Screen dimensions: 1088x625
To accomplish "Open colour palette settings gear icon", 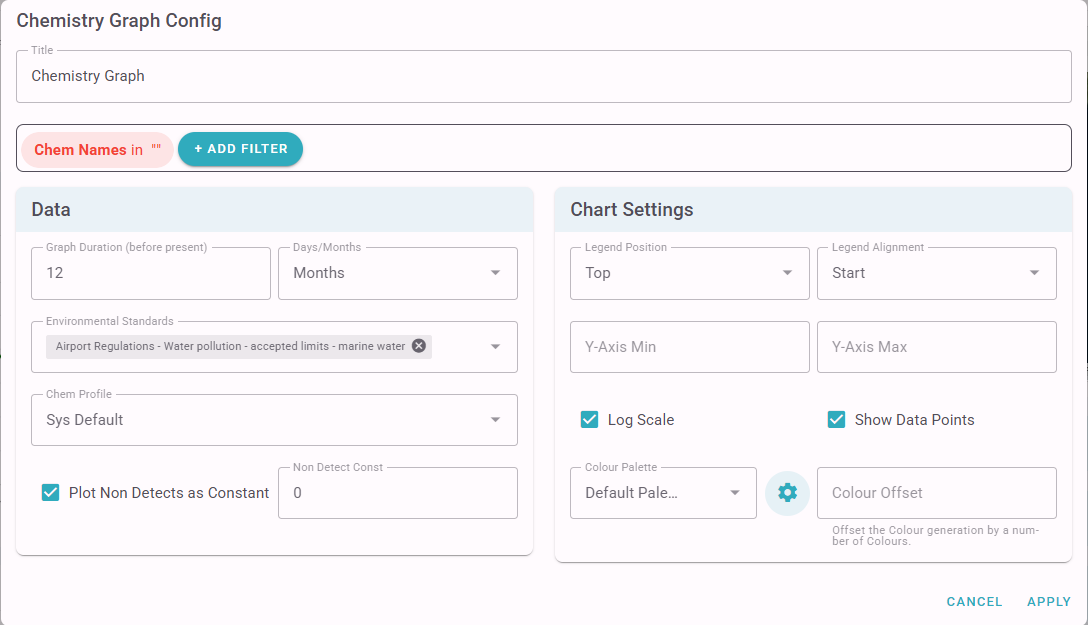I will pyautogui.click(x=787, y=493).
